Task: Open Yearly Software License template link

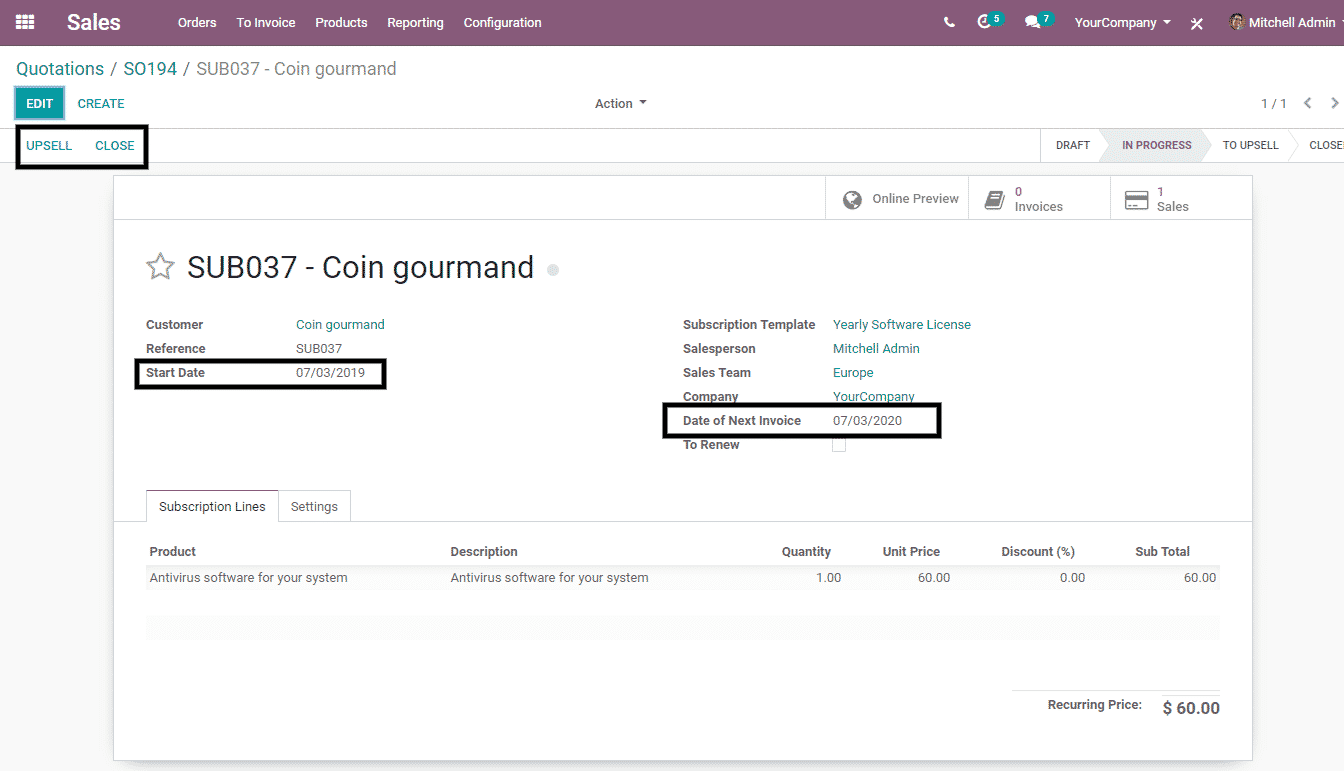Action: tap(902, 325)
